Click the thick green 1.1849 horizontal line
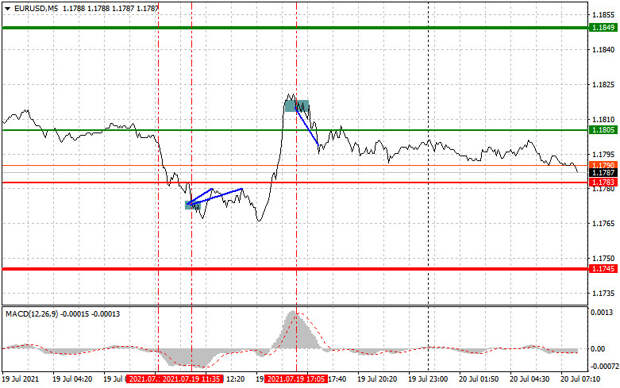This screenshot has height=388, width=620. (295, 28)
